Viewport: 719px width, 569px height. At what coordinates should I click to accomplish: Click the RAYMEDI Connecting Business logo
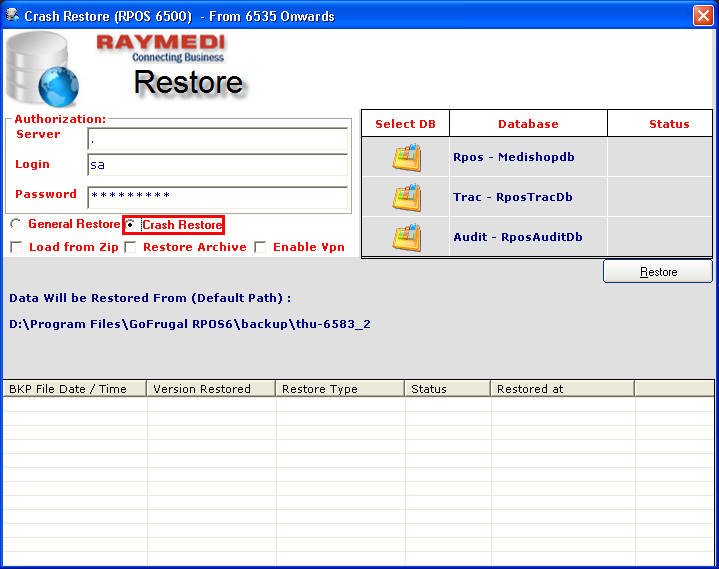click(x=160, y=48)
